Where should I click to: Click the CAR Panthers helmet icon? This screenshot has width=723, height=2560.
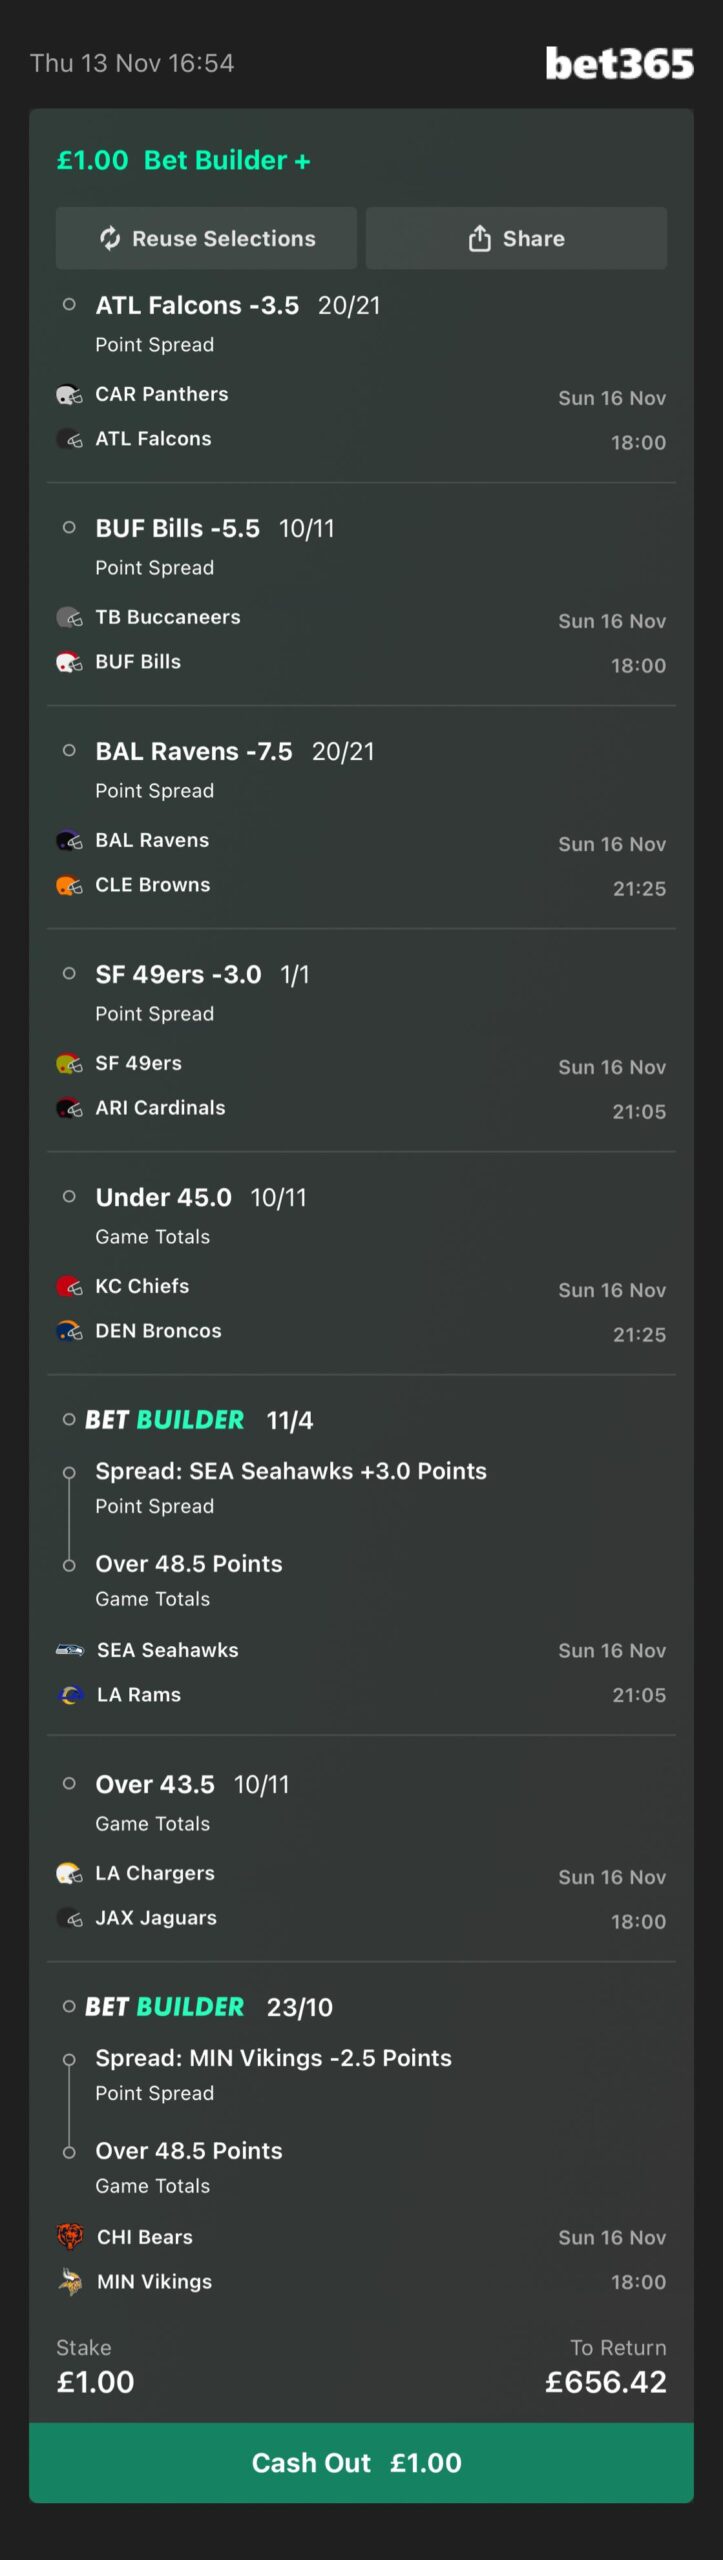69,395
